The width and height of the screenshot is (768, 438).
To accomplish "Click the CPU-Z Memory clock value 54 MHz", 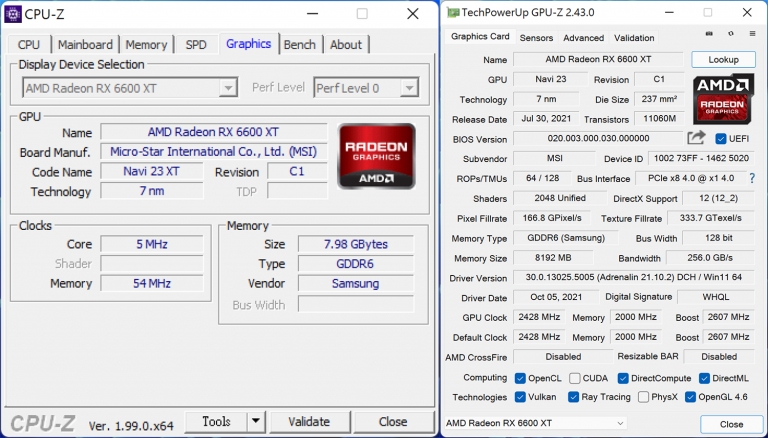I will [x=152, y=283].
